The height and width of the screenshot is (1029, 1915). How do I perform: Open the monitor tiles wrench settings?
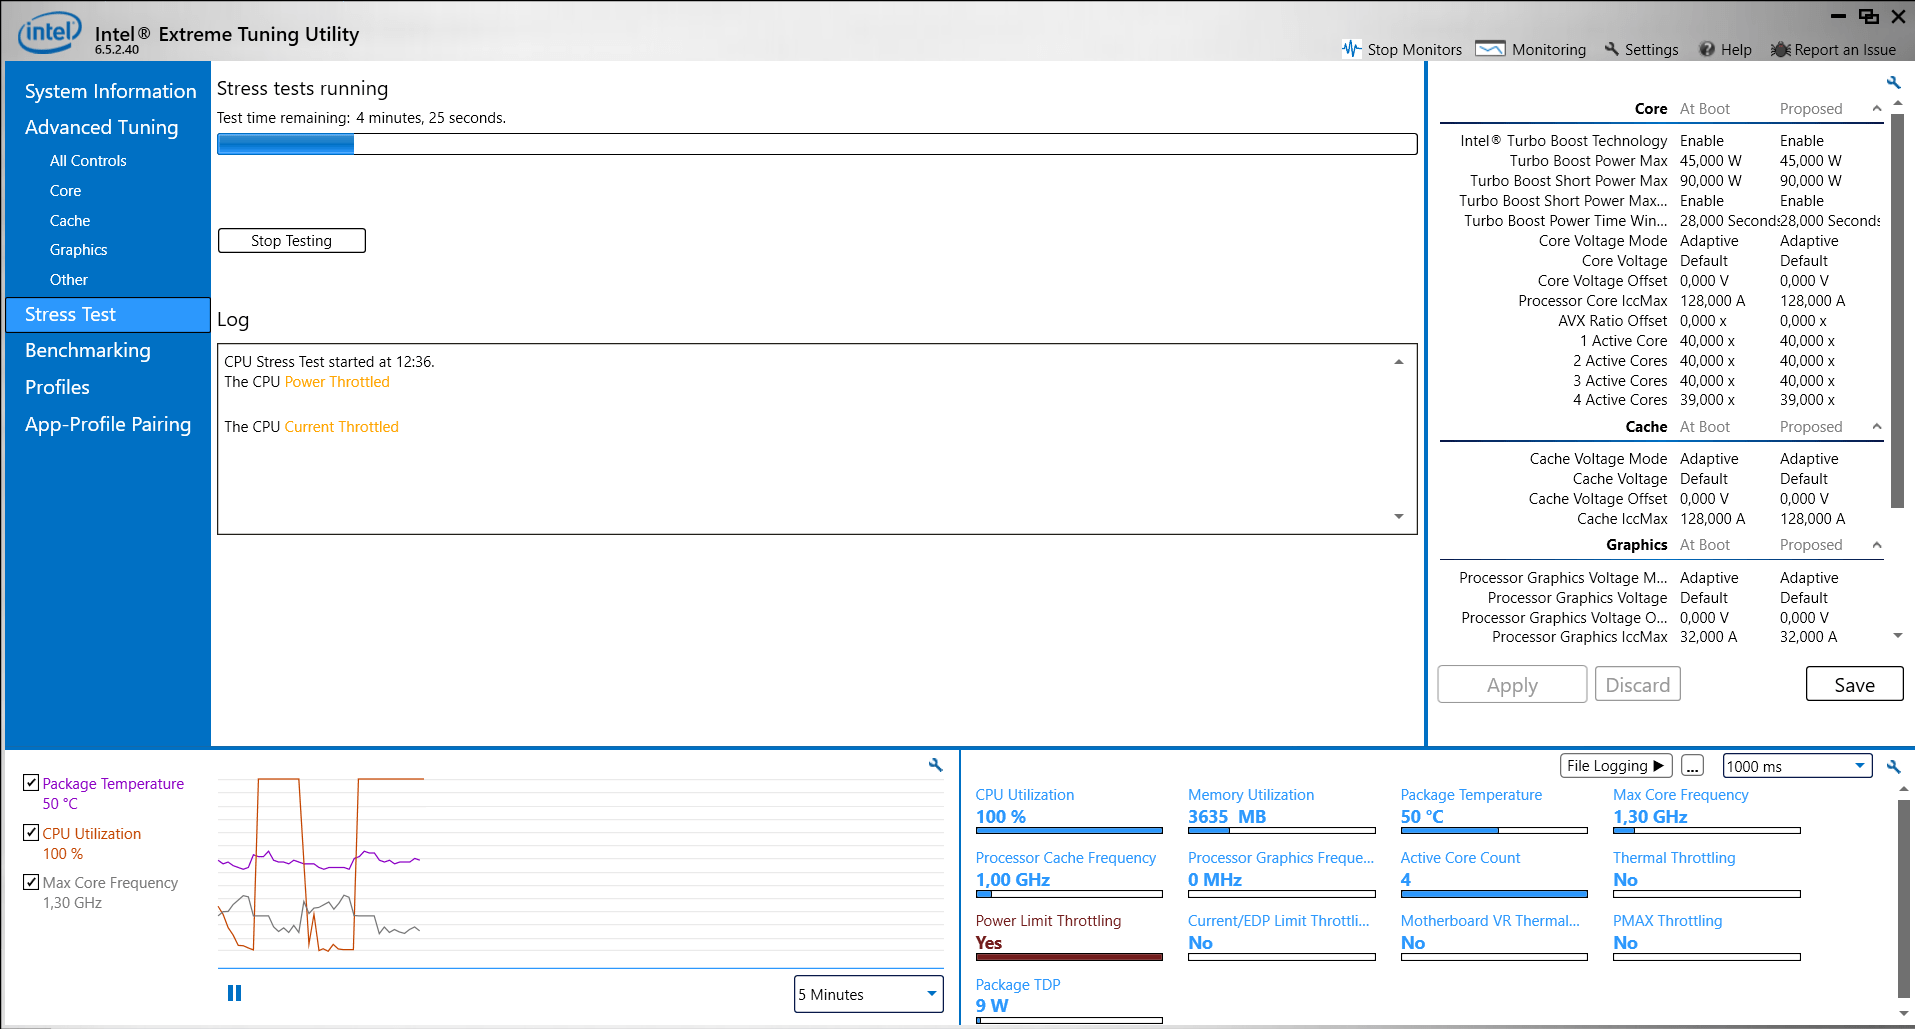(1893, 766)
